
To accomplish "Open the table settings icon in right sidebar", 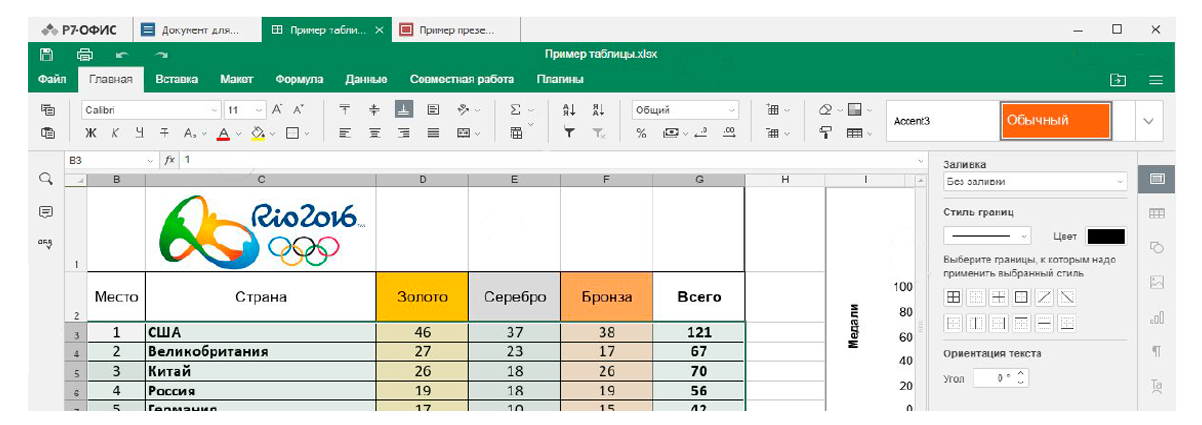I will coord(1156,213).
